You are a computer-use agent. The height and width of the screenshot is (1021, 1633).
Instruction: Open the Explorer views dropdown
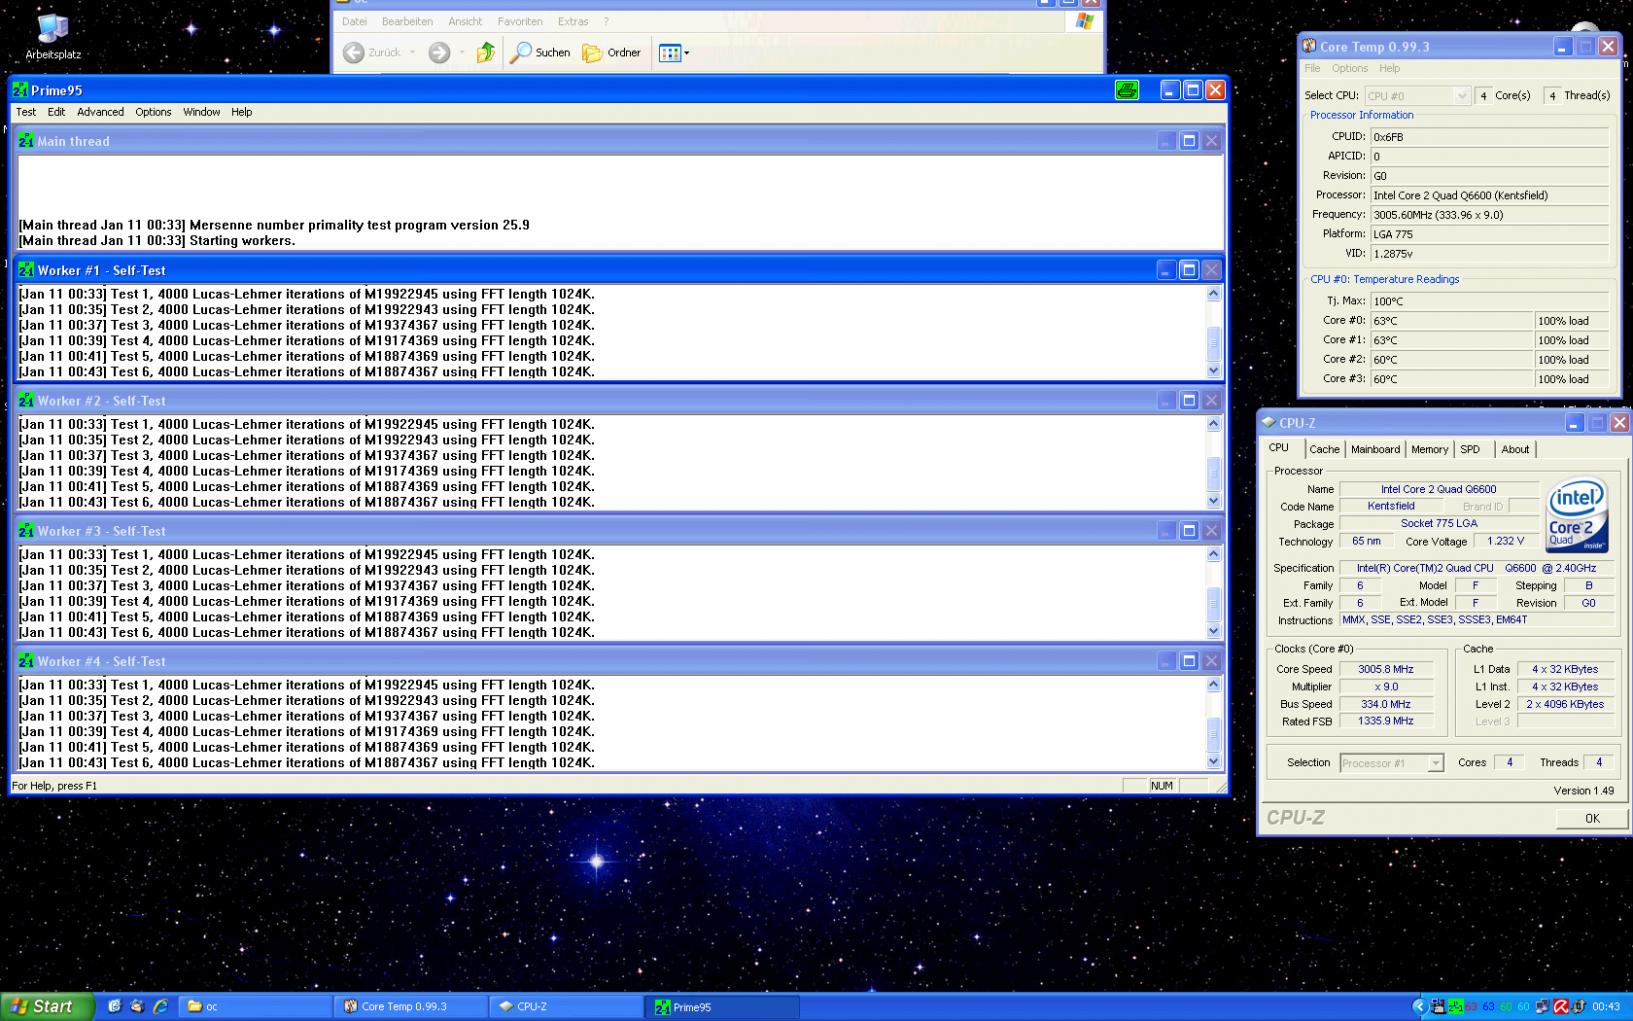click(674, 53)
